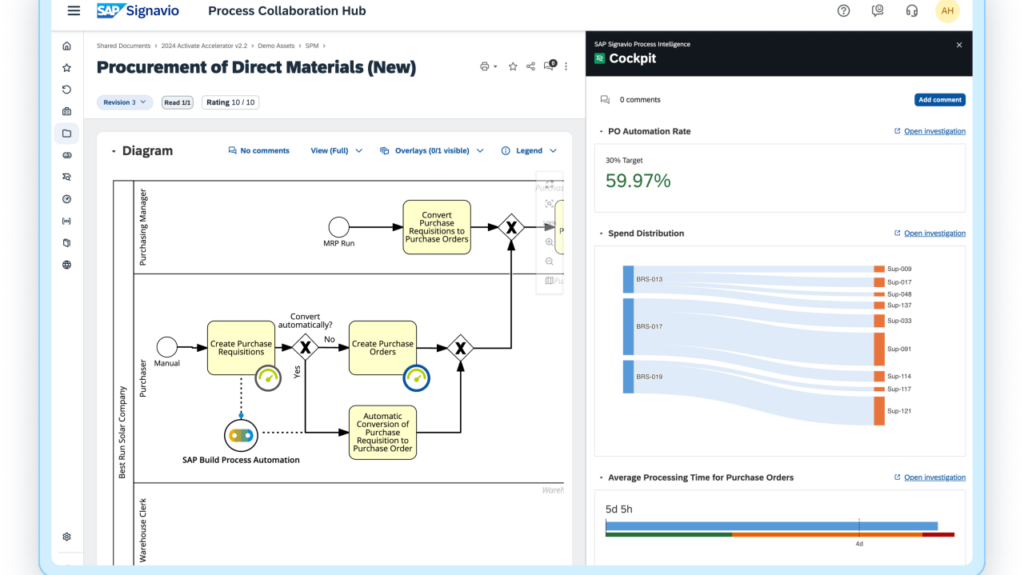This screenshot has width=1024, height=575.
Task: Open the gauge dashboard icon in sidebar
Action: click(x=67, y=199)
